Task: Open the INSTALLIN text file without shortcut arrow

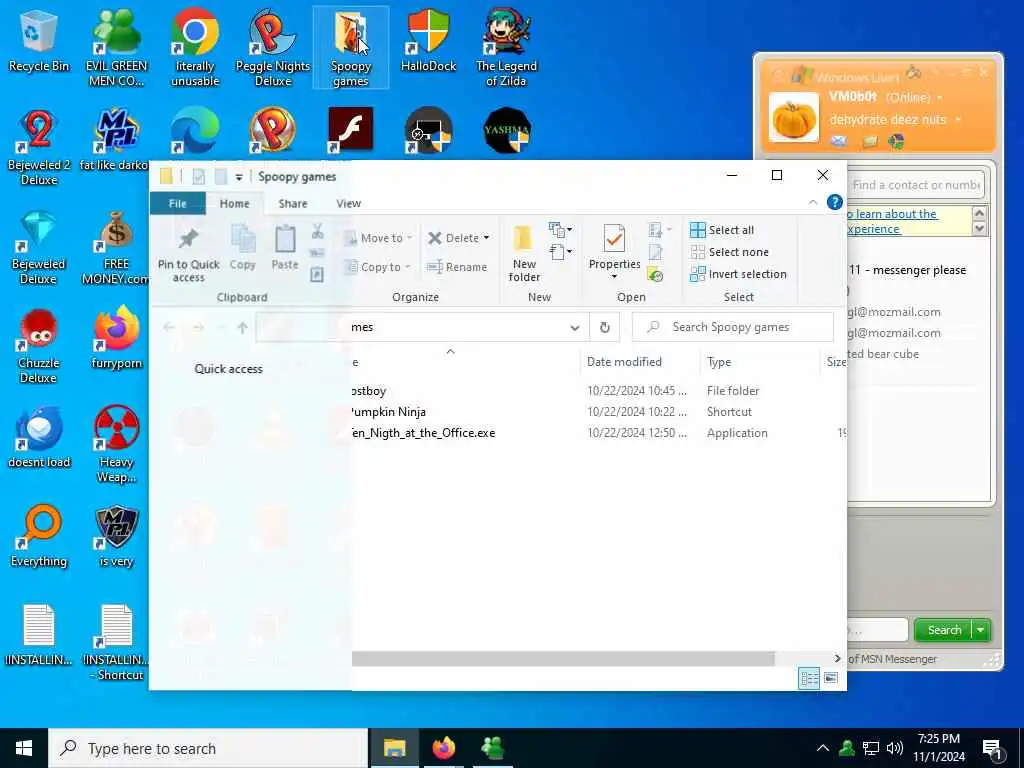Action: click(x=39, y=635)
